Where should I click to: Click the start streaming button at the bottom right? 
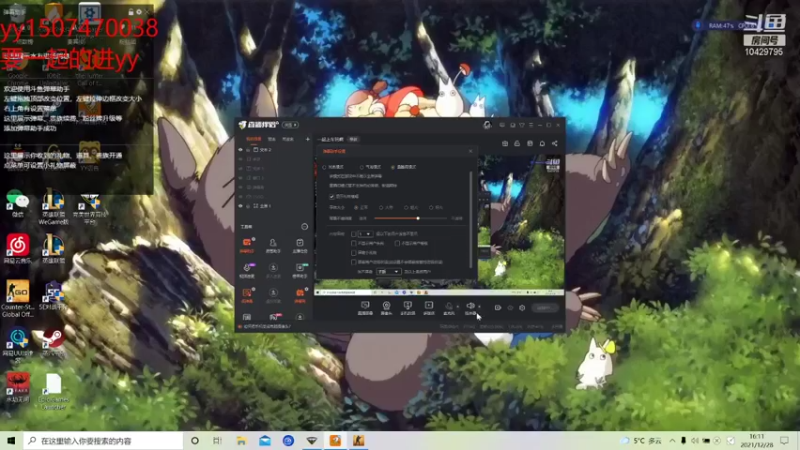click(x=545, y=308)
